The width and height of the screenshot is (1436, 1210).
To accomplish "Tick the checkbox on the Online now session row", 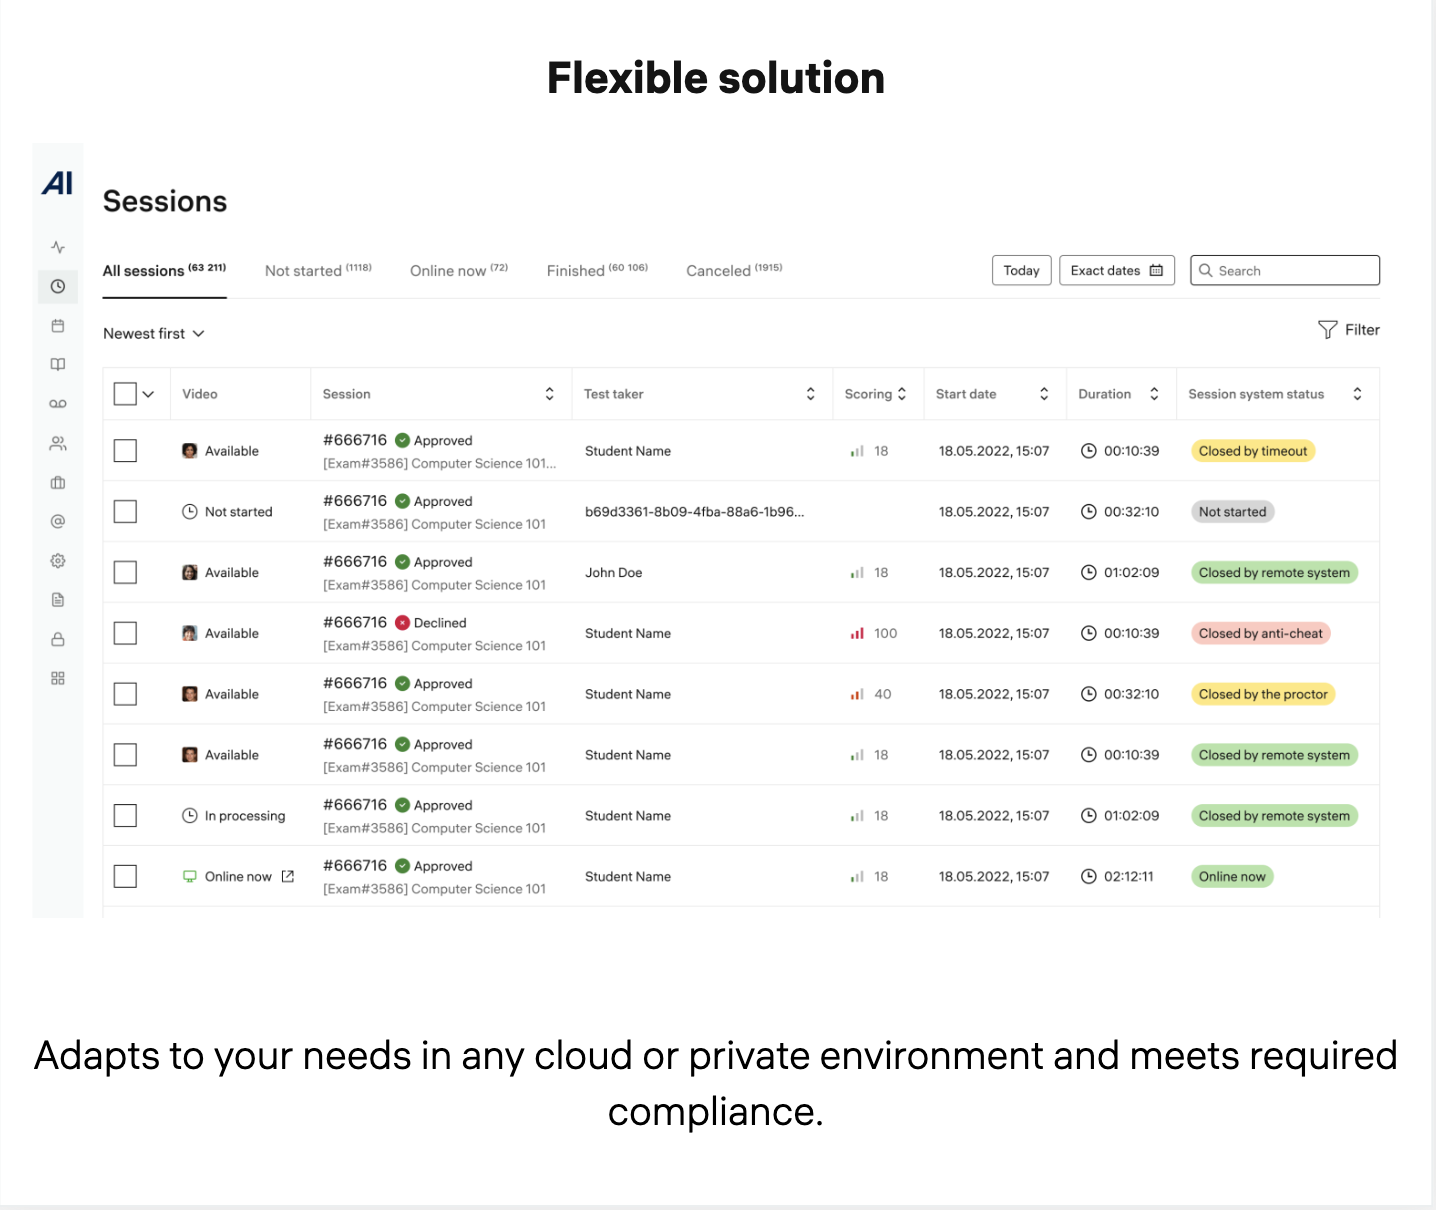I will [x=125, y=875].
